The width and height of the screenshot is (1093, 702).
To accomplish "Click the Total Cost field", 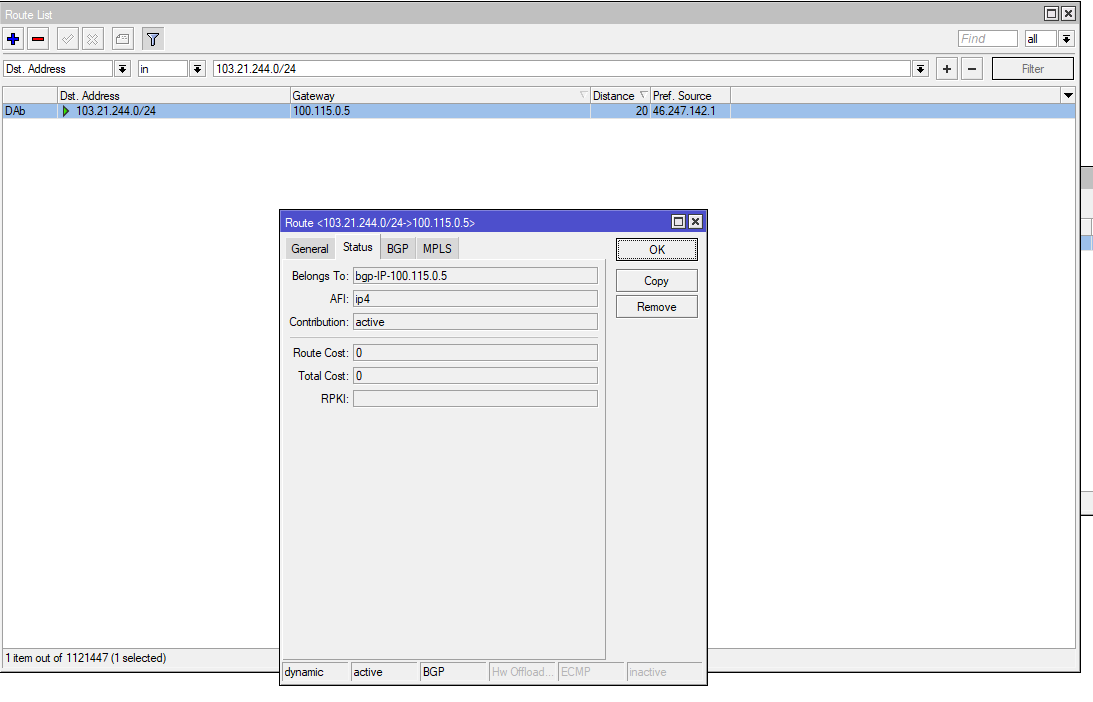I will [x=475, y=376].
